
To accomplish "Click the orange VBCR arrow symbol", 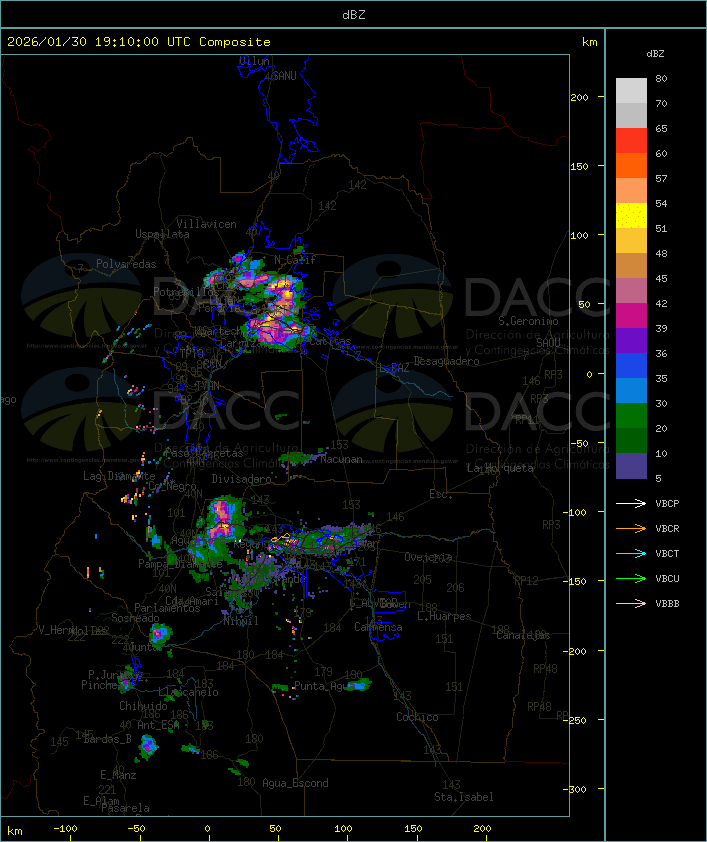I will tap(631, 528).
